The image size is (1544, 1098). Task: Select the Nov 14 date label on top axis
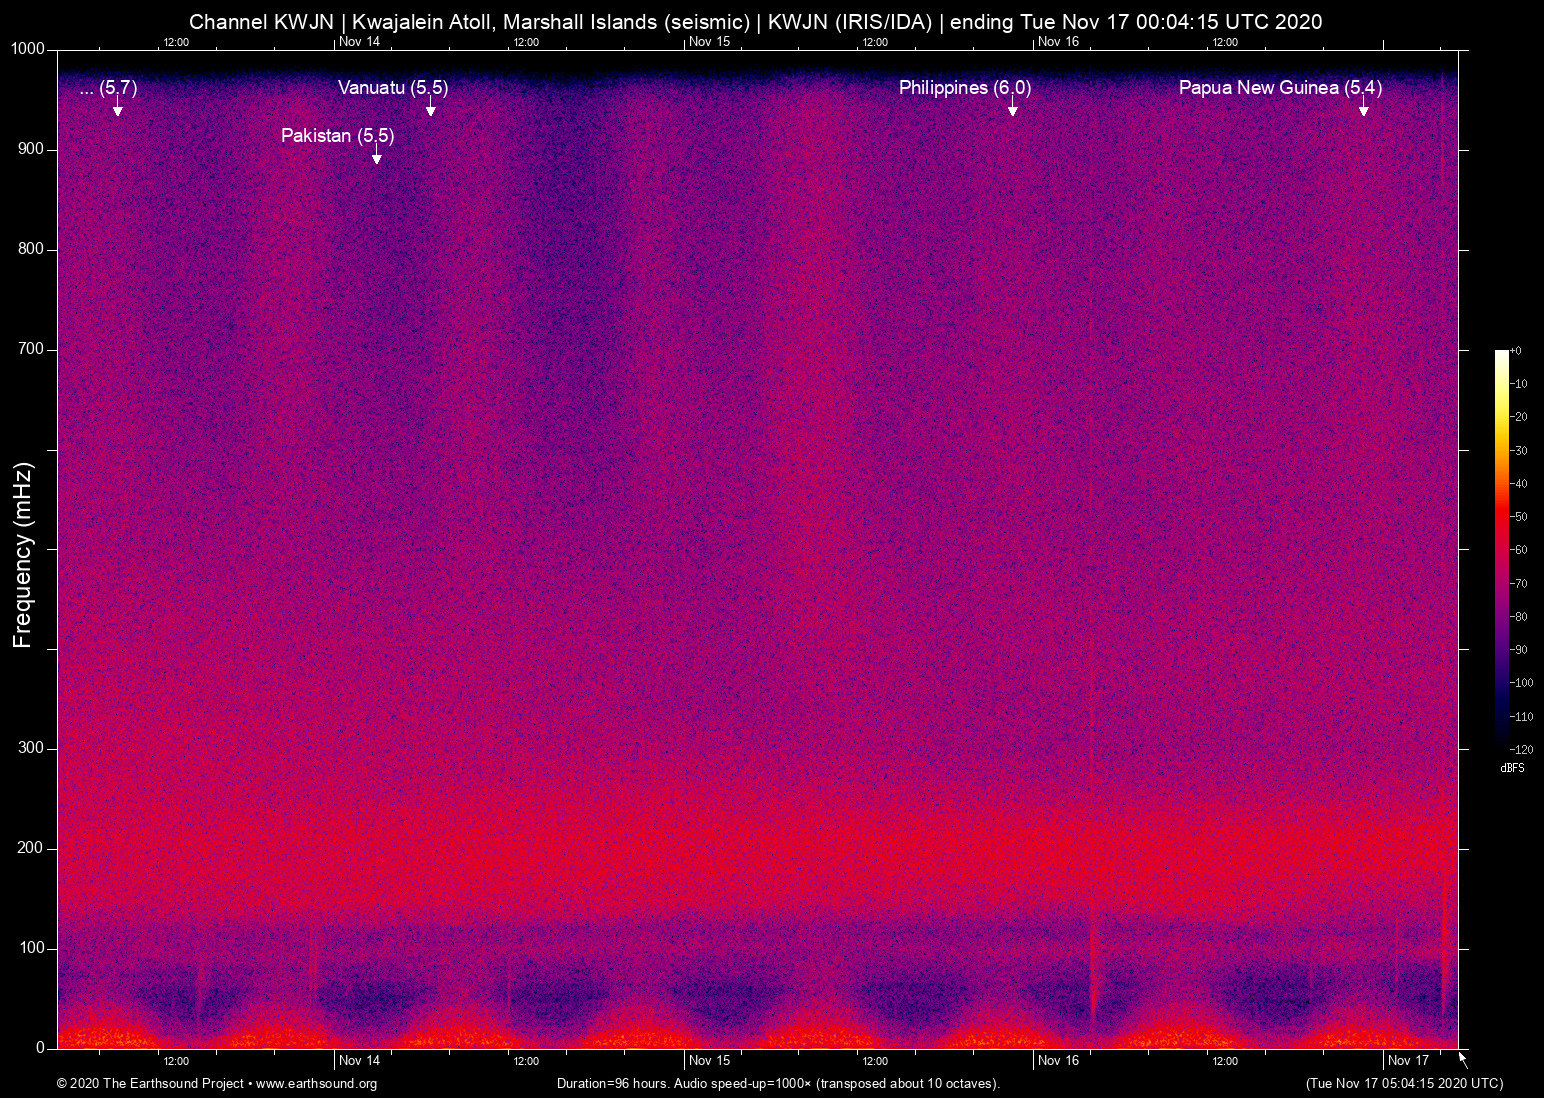(359, 42)
